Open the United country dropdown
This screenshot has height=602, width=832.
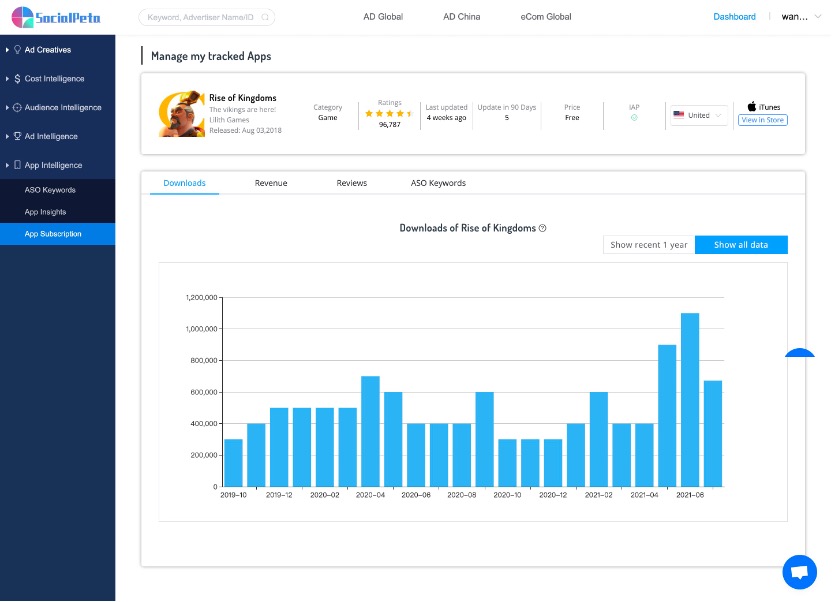point(698,115)
